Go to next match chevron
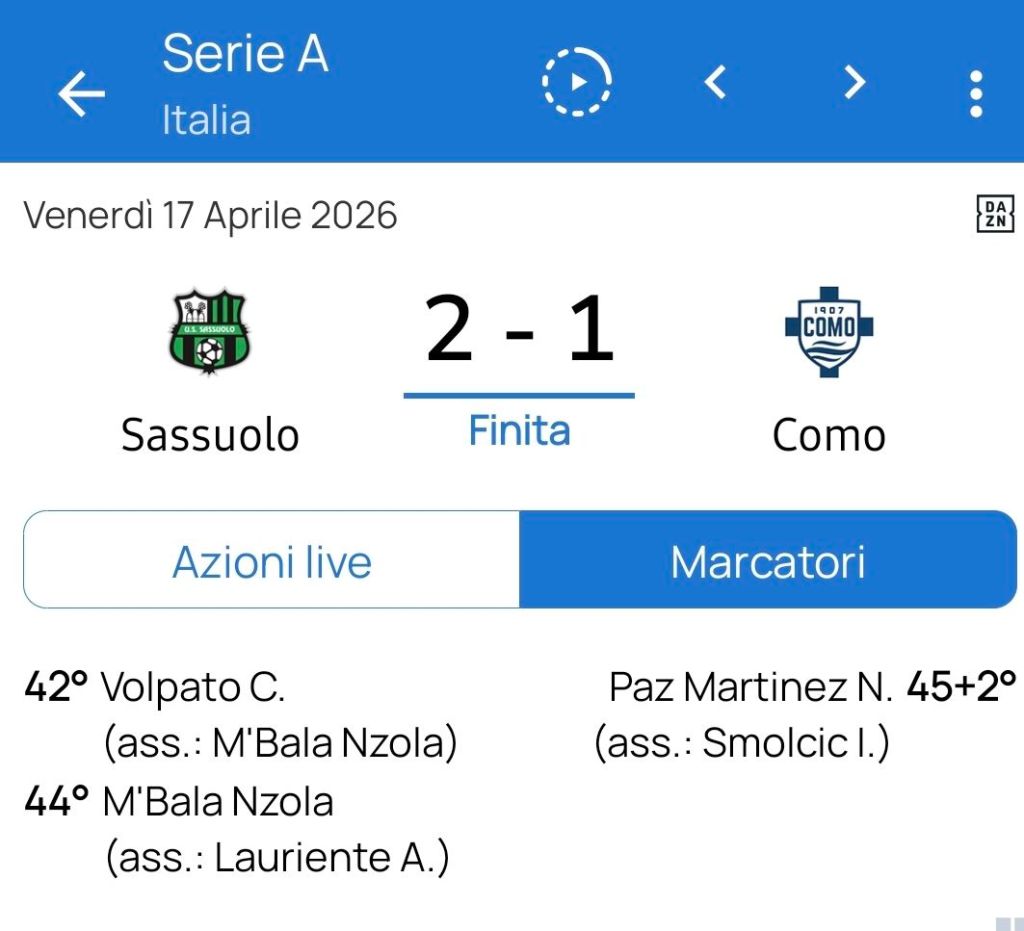This screenshot has width=1024, height=931. click(853, 82)
